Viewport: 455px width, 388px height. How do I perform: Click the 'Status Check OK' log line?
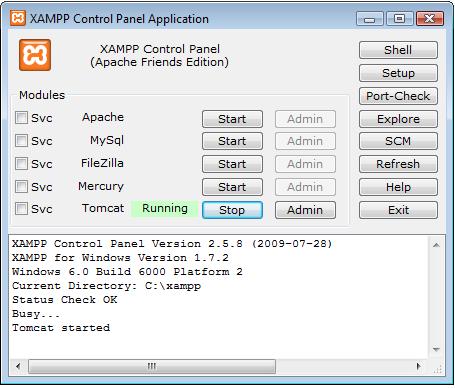click(65, 300)
